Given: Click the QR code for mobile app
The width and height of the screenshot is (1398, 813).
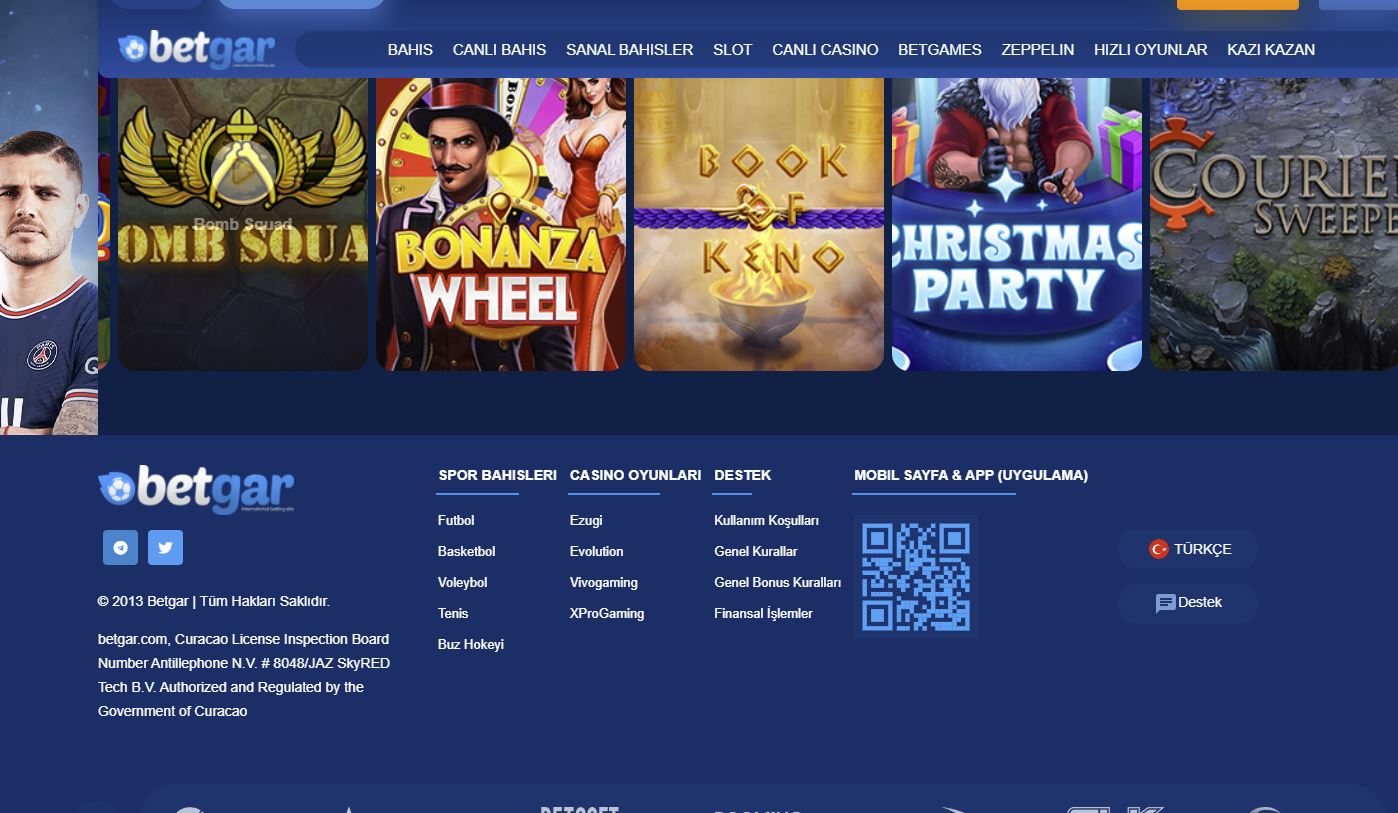Looking at the screenshot, I should tap(915, 577).
